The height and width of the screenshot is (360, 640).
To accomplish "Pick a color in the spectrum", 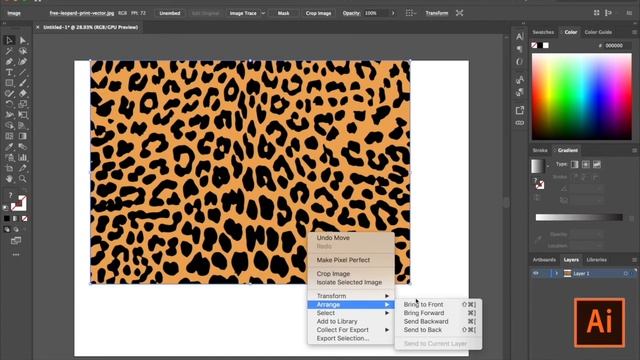I will (582, 97).
